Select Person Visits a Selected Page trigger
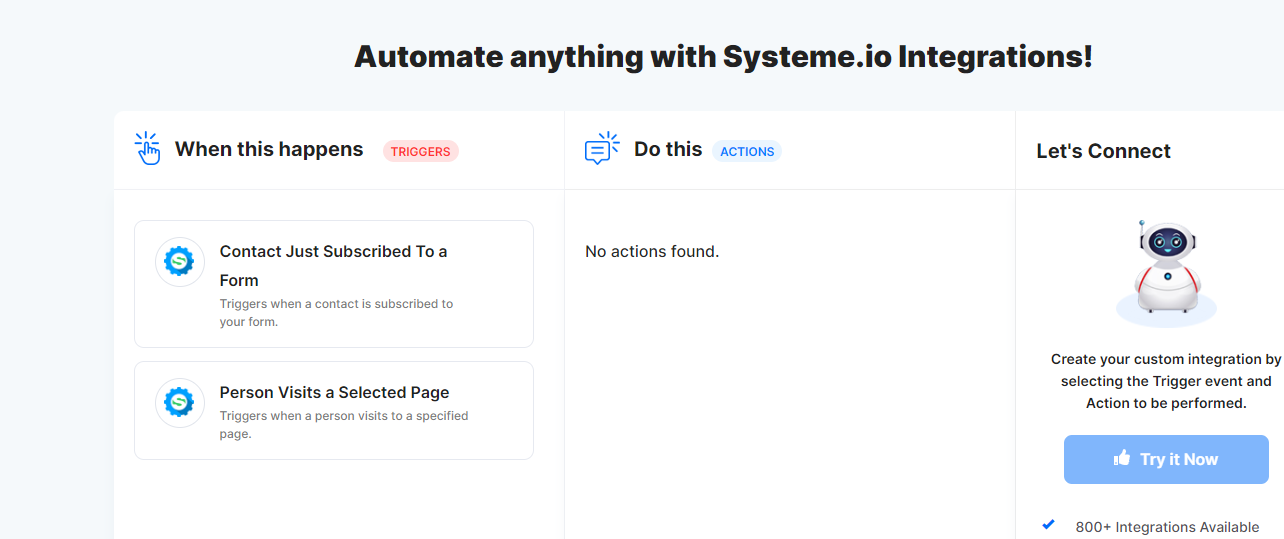This screenshot has height=539, width=1284. tap(334, 410)
